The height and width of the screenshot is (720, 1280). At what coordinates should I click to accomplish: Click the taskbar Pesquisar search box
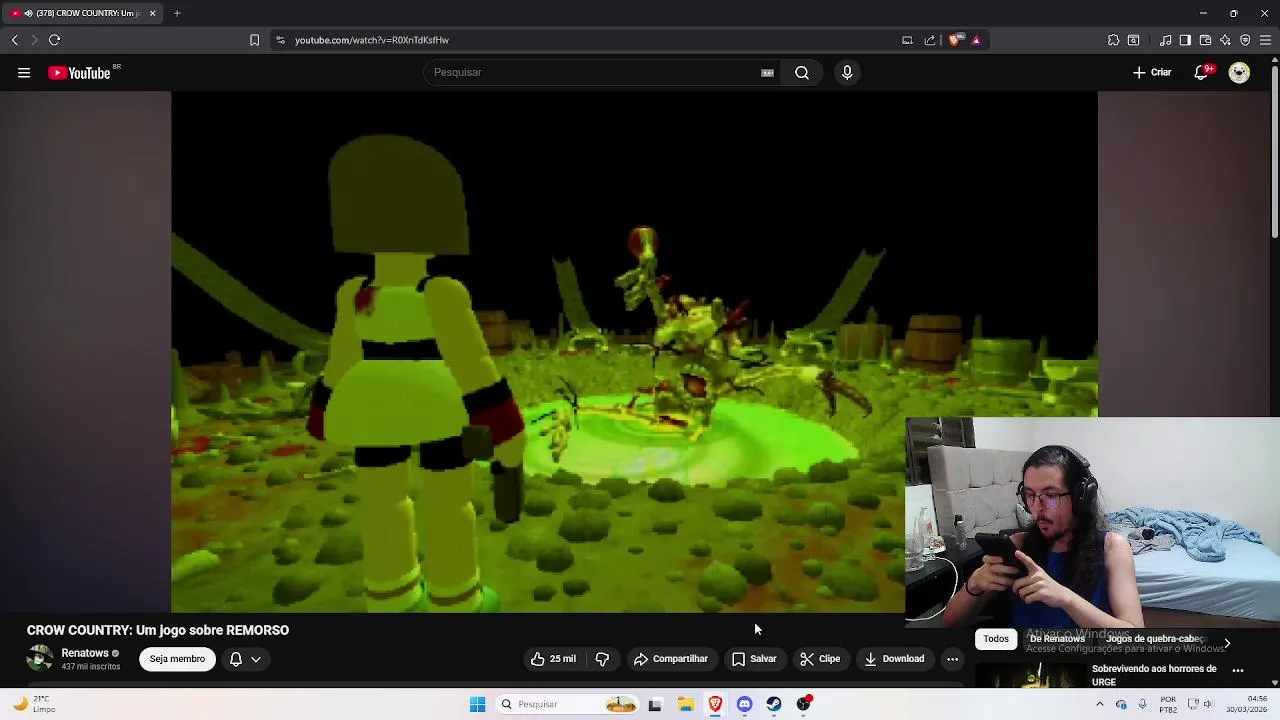pos(566,704)
